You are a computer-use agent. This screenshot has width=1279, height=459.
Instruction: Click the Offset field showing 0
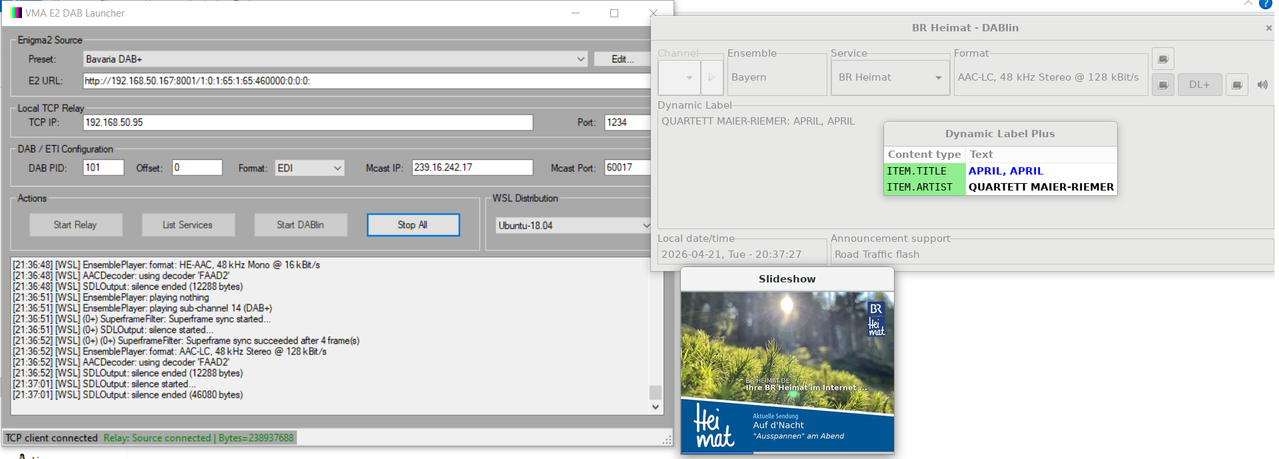coord(197,168)
